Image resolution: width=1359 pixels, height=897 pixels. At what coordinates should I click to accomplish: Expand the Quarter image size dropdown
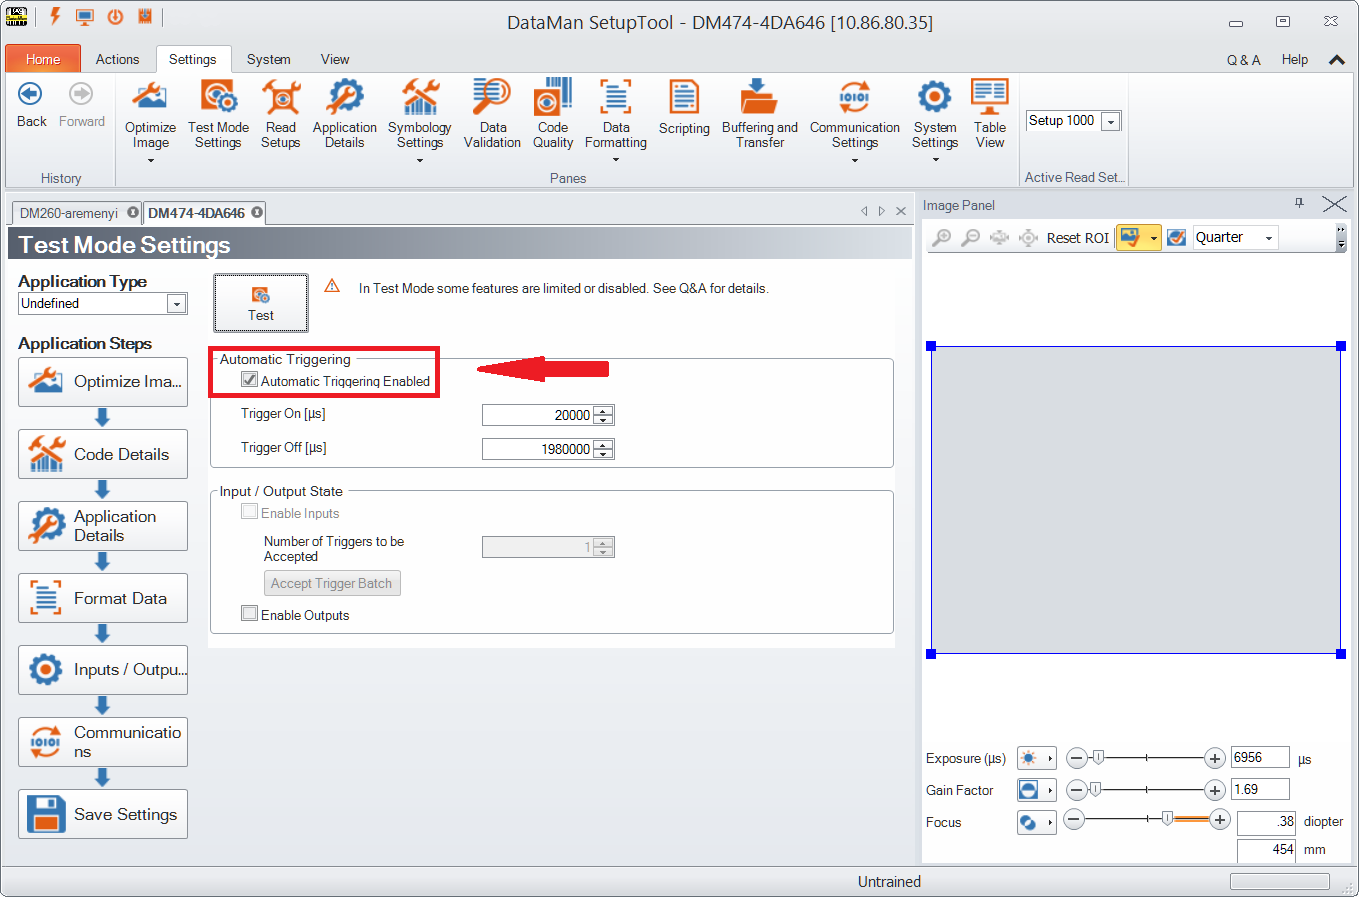tap(1268, 238)
